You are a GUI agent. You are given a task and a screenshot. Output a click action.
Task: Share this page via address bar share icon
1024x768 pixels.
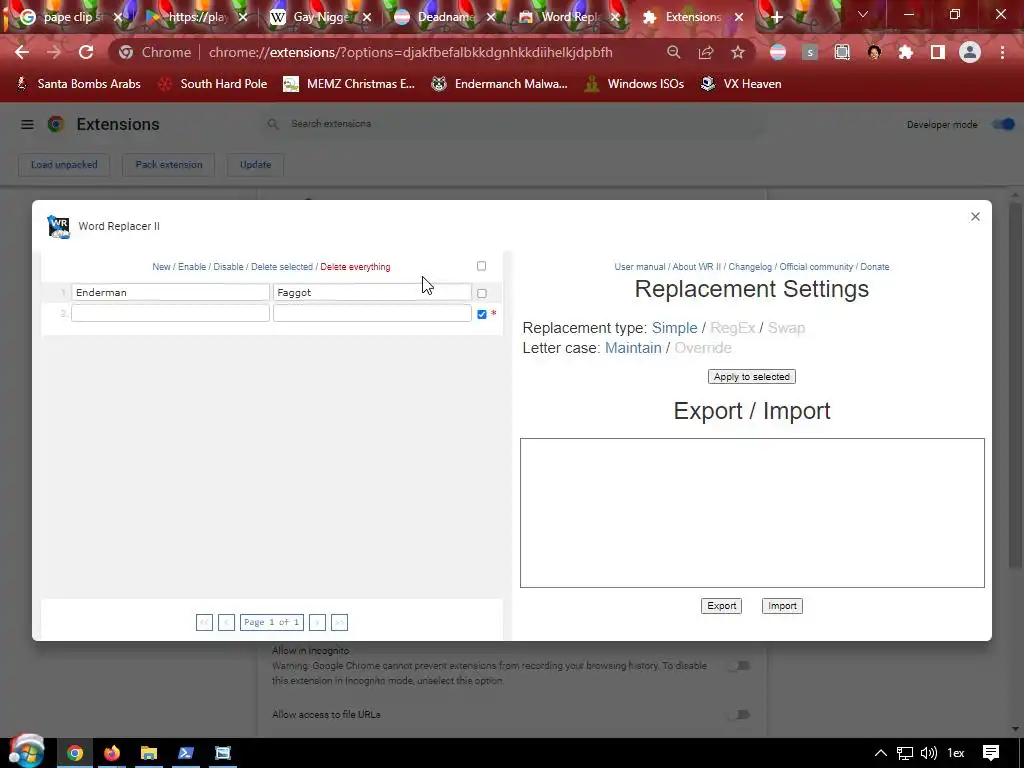(705, 52)
